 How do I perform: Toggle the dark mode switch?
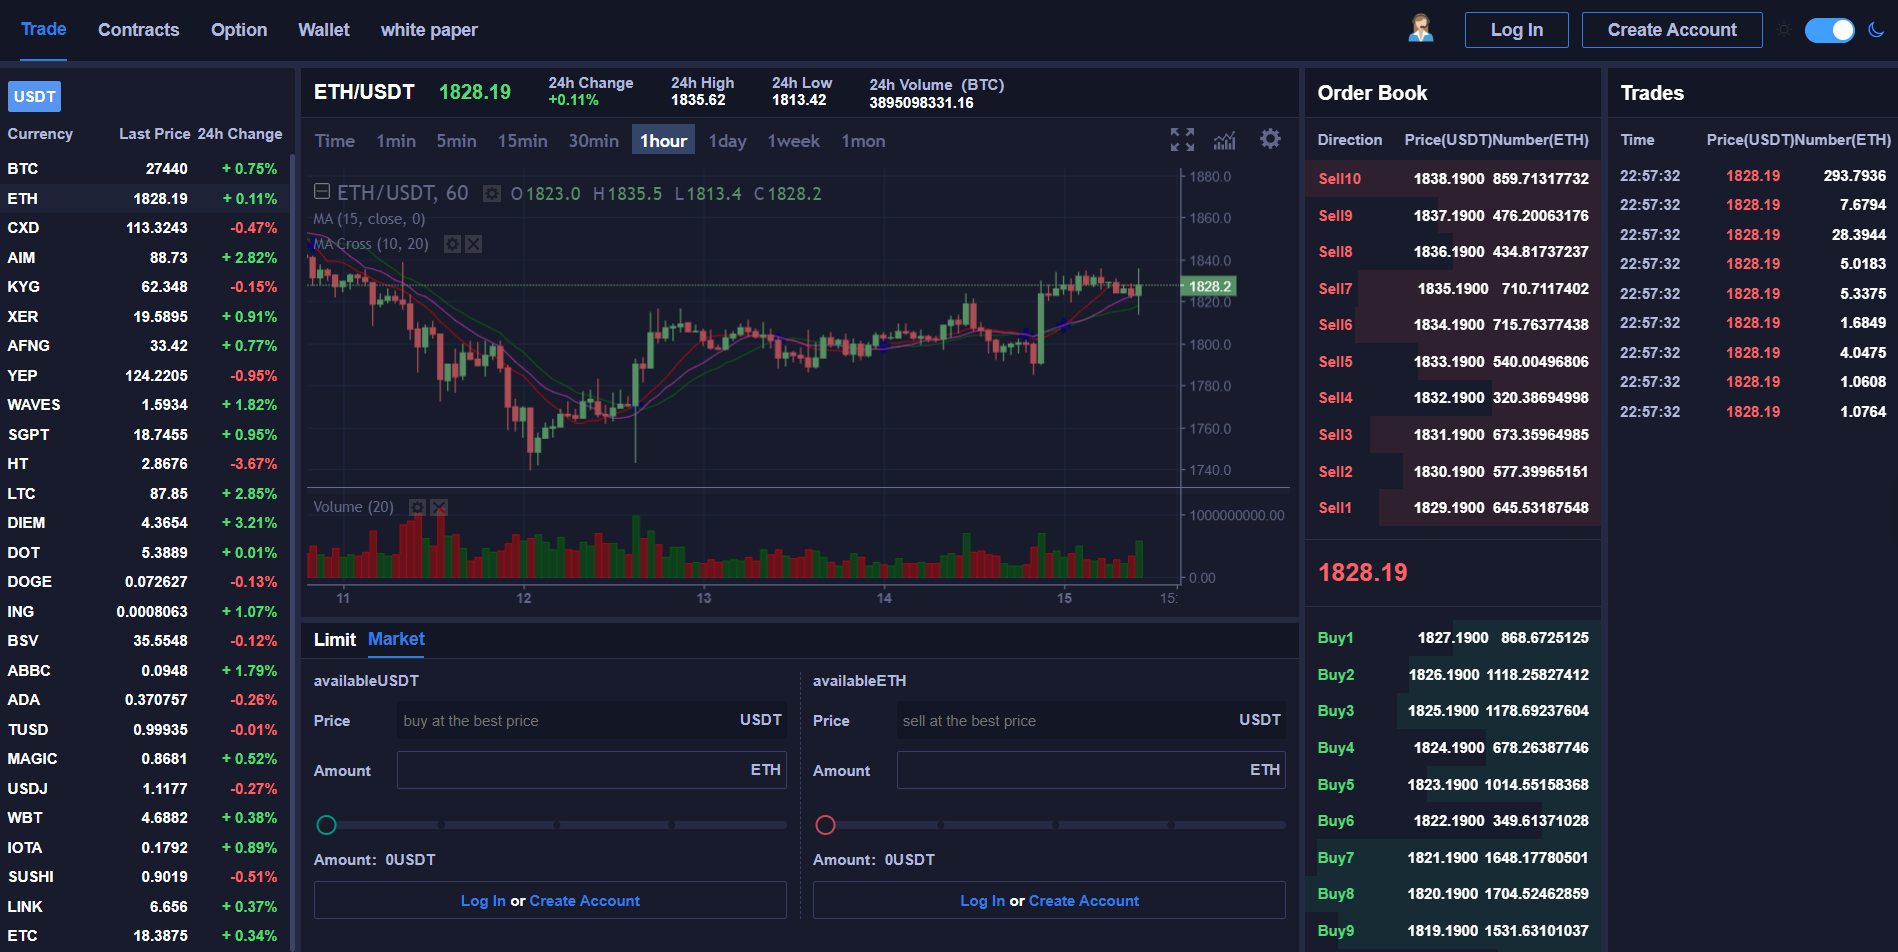(x=1830, y=30)
